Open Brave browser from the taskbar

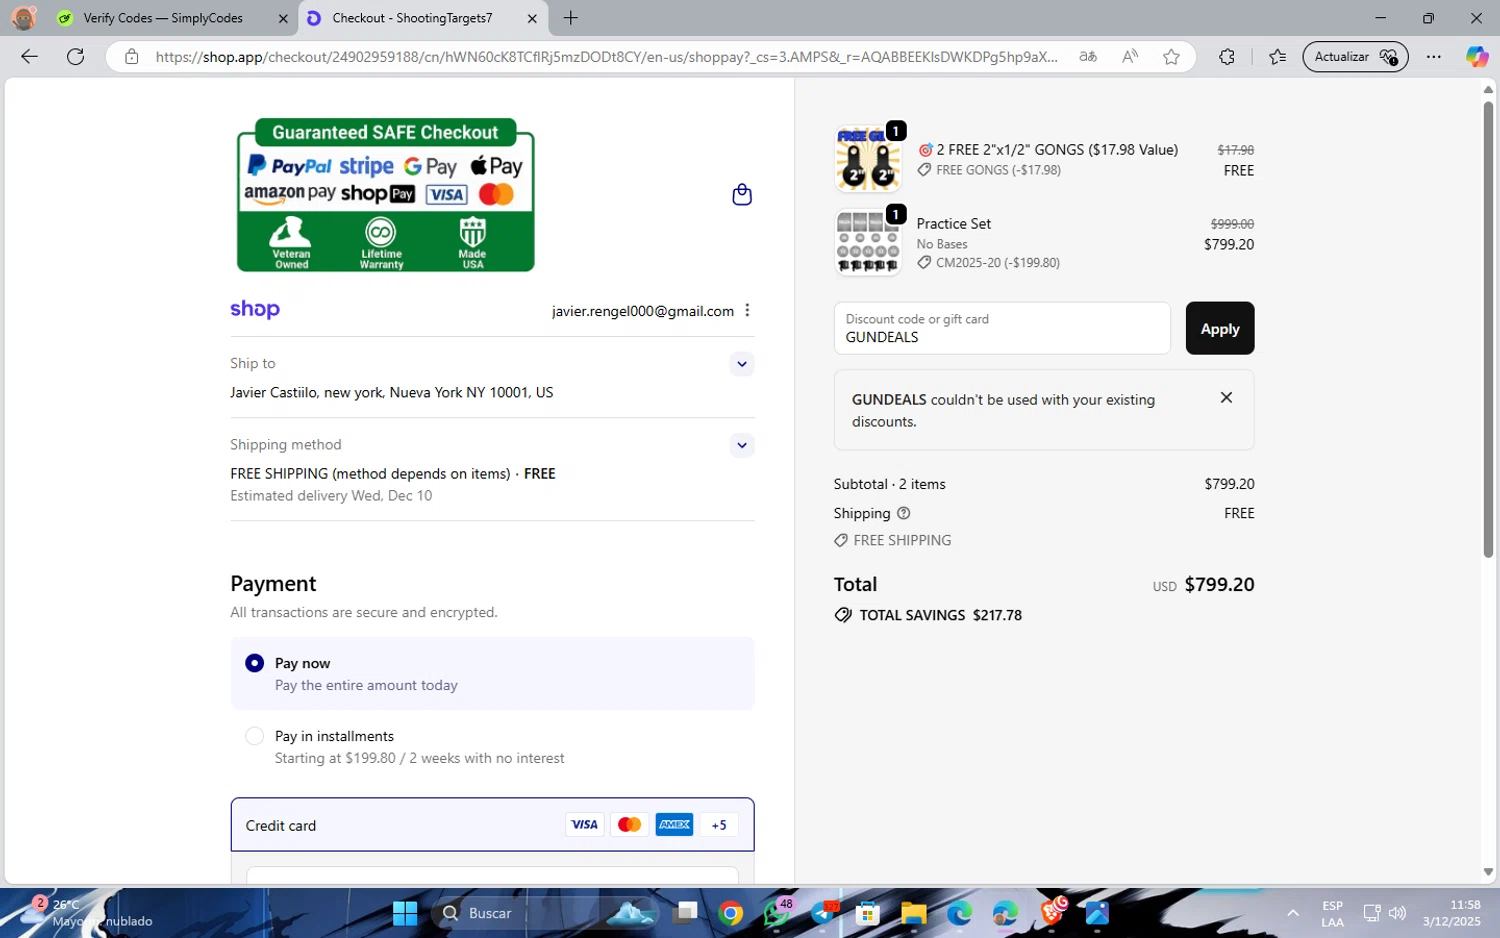pos(1053,913)
